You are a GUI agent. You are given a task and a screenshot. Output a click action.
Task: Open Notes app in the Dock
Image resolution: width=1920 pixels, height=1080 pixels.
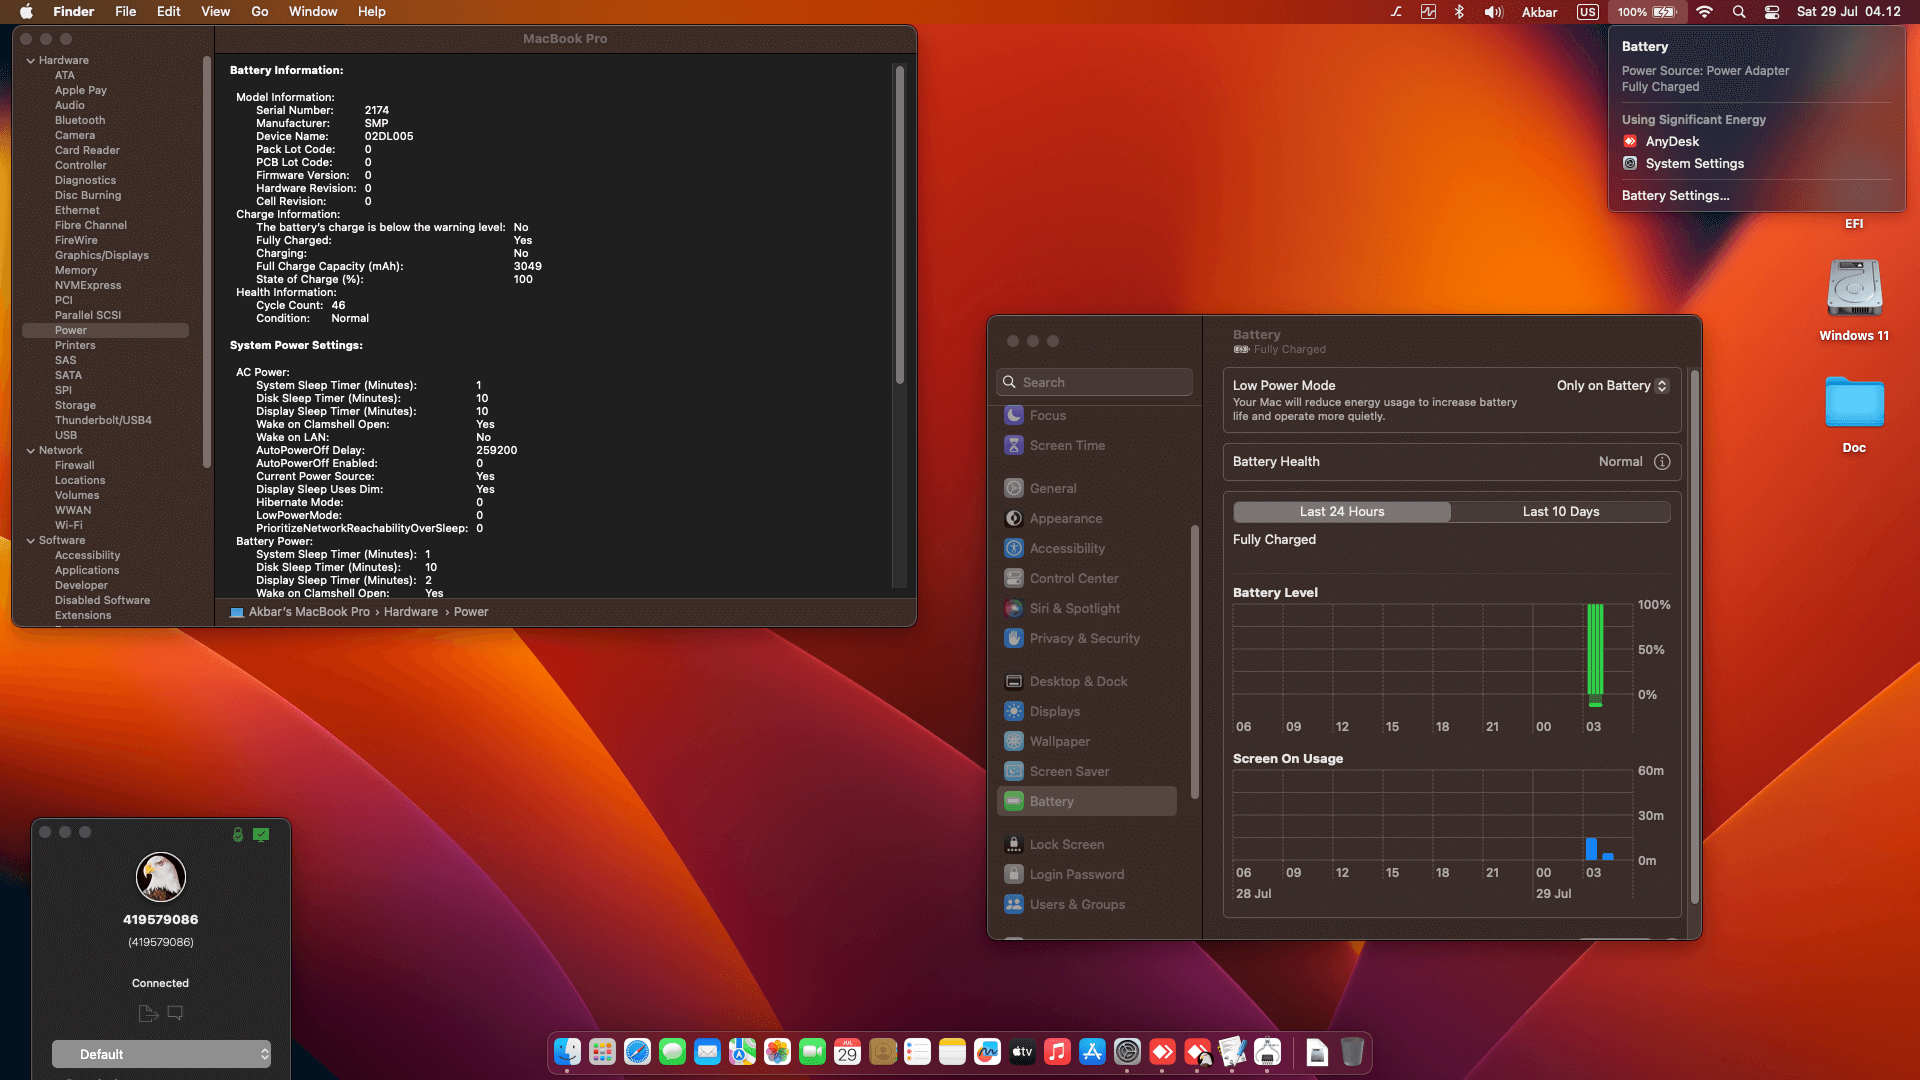pos(952,1052)
